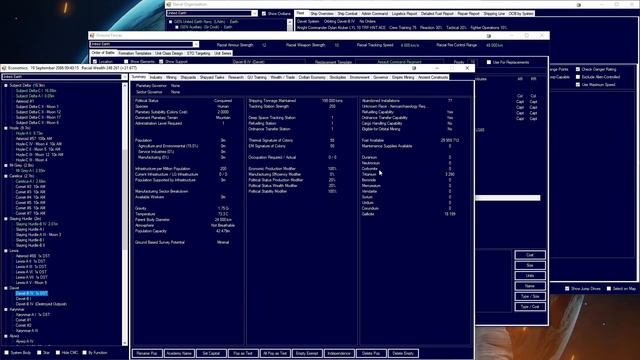Open the GU Training tab
640x360 pixels.
point(257,77)
